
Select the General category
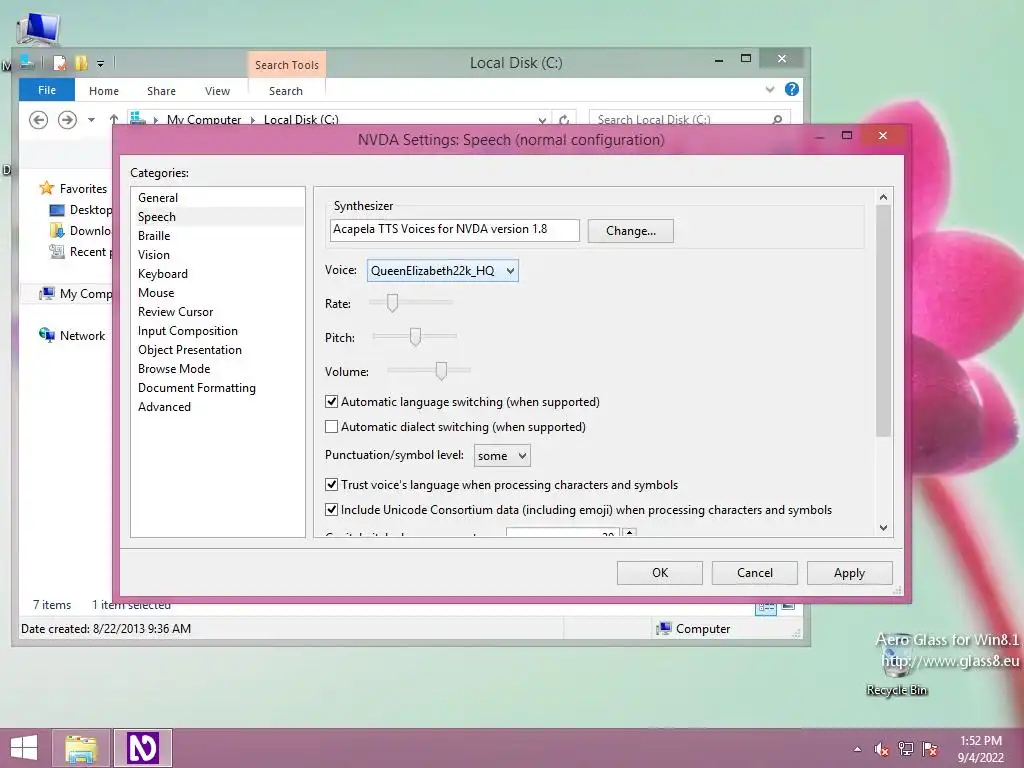point(157,198)
